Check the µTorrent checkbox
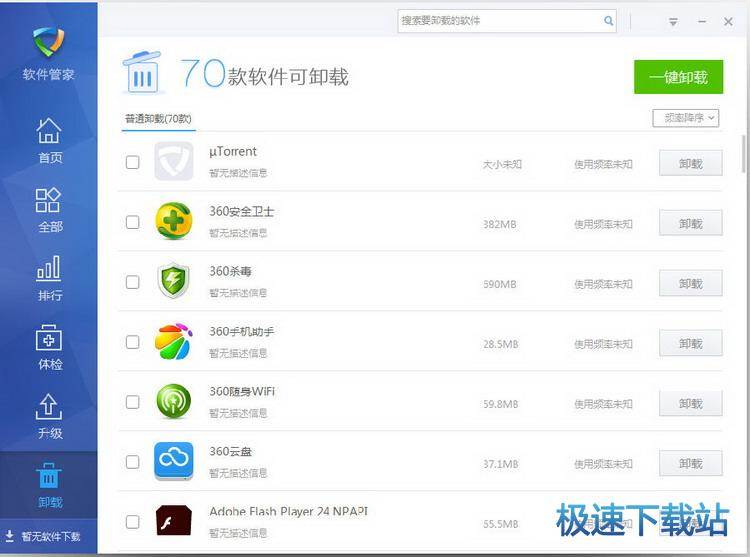This screenshot has width=750, height=557. [132, 162]
